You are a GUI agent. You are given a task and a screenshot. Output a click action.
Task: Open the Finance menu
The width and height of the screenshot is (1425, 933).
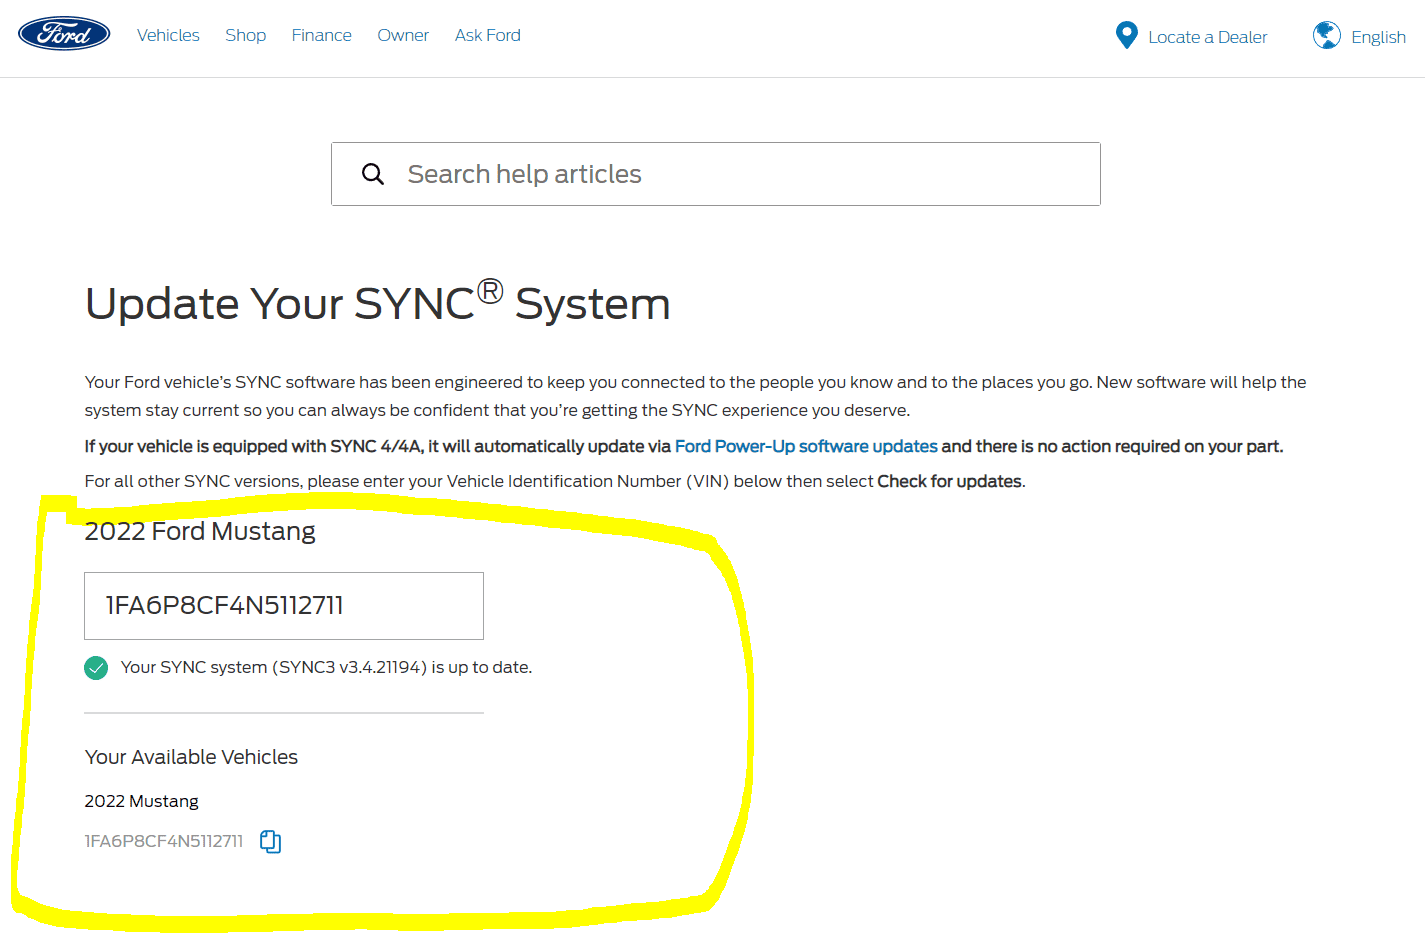322,35
